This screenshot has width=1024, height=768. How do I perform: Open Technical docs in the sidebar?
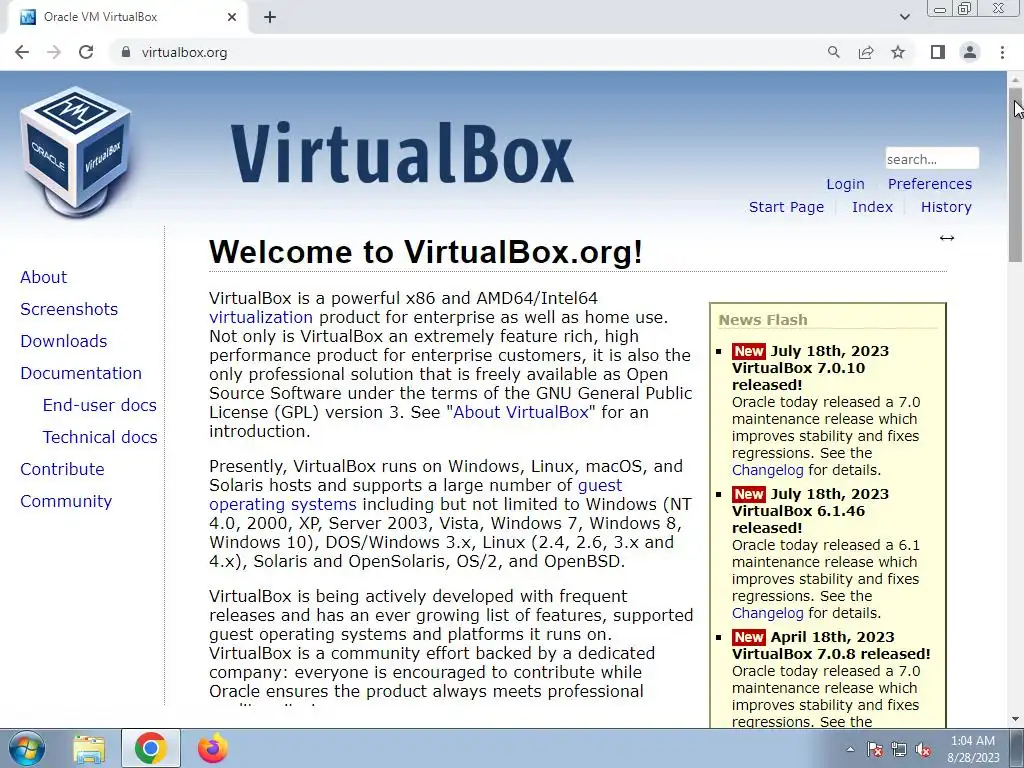click(x=100, y=437)
